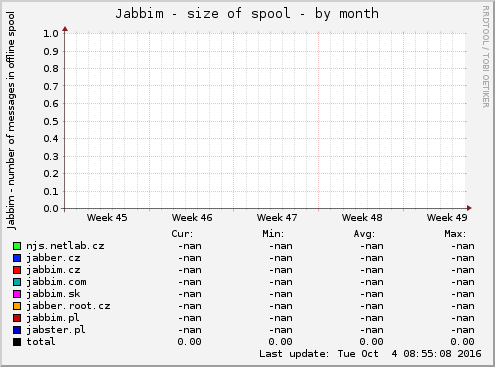Viewport: 495px width, 367px height.
Task: Select the jabbim.sk legend label
Action: coord(53,294)
